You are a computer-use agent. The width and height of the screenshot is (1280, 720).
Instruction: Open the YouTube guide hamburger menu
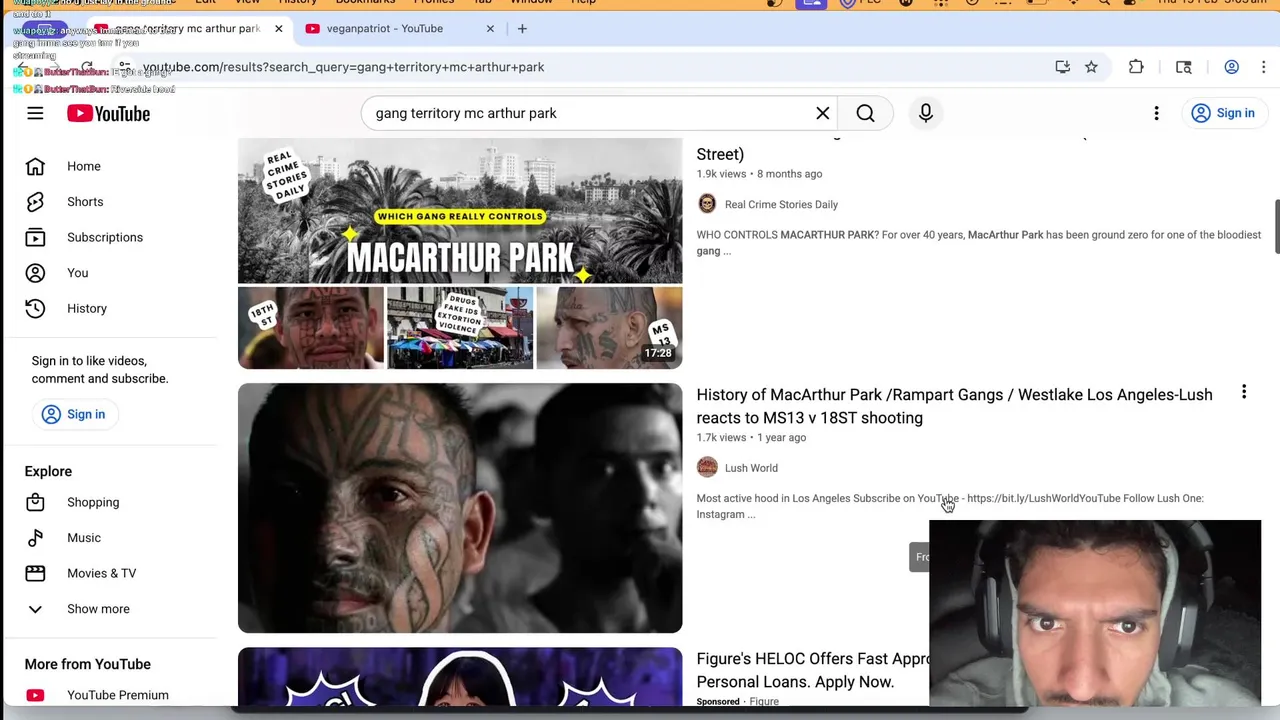coord(35,113)
